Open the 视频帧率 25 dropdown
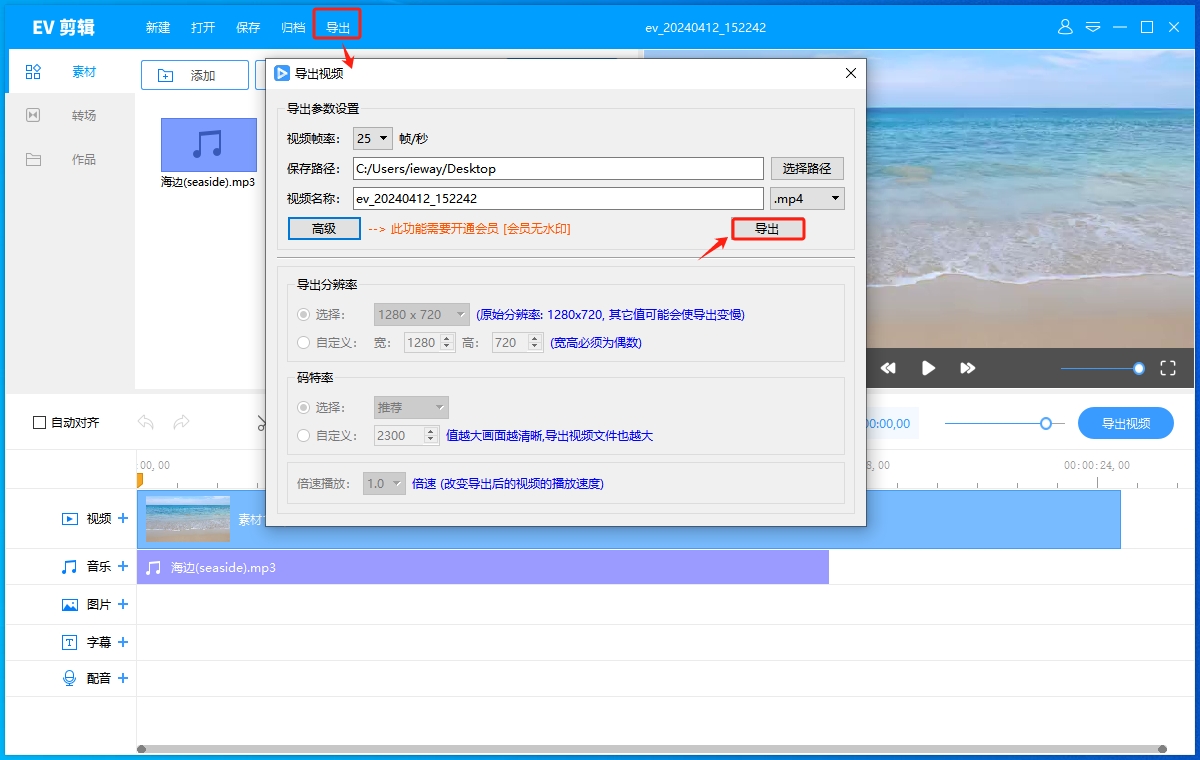1200x760 pixels. point(373,139)
